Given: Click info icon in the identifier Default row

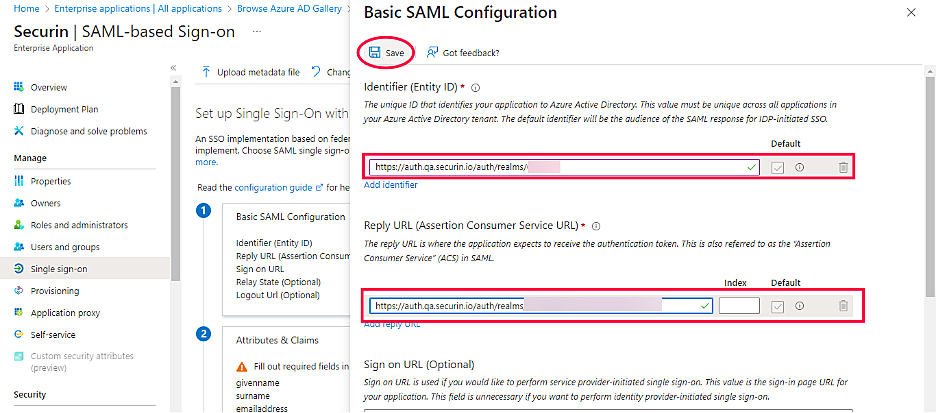Looking at the screenshot, I should point(800,168).
